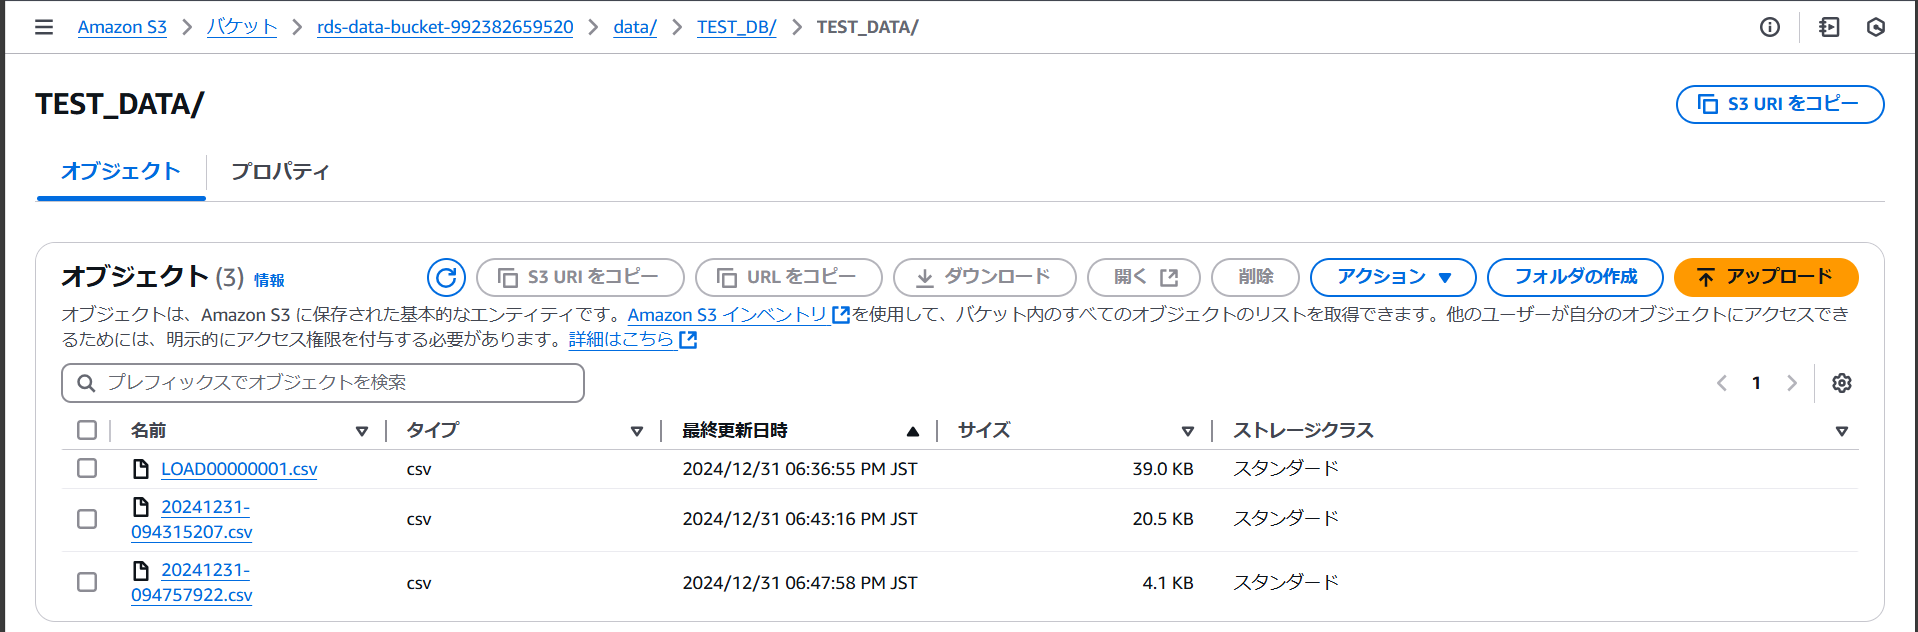Check the 20241231-094315207.csv row checkbox
Image resolution: width=1918 pixels, height=632 pixels.
tap(87, 519)
